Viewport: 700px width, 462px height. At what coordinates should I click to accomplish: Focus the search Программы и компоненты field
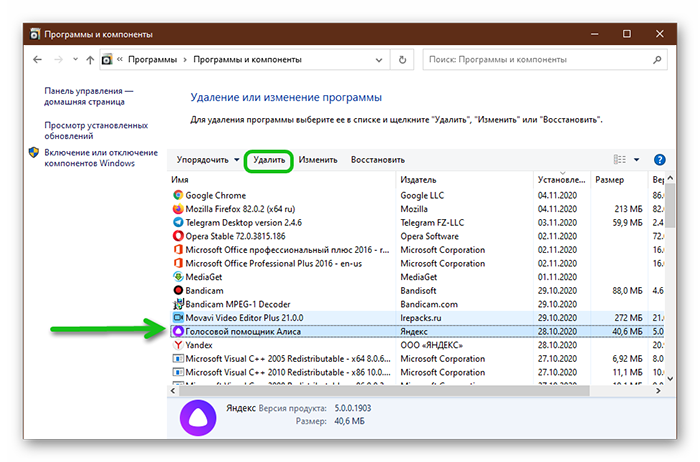(545, 60)
